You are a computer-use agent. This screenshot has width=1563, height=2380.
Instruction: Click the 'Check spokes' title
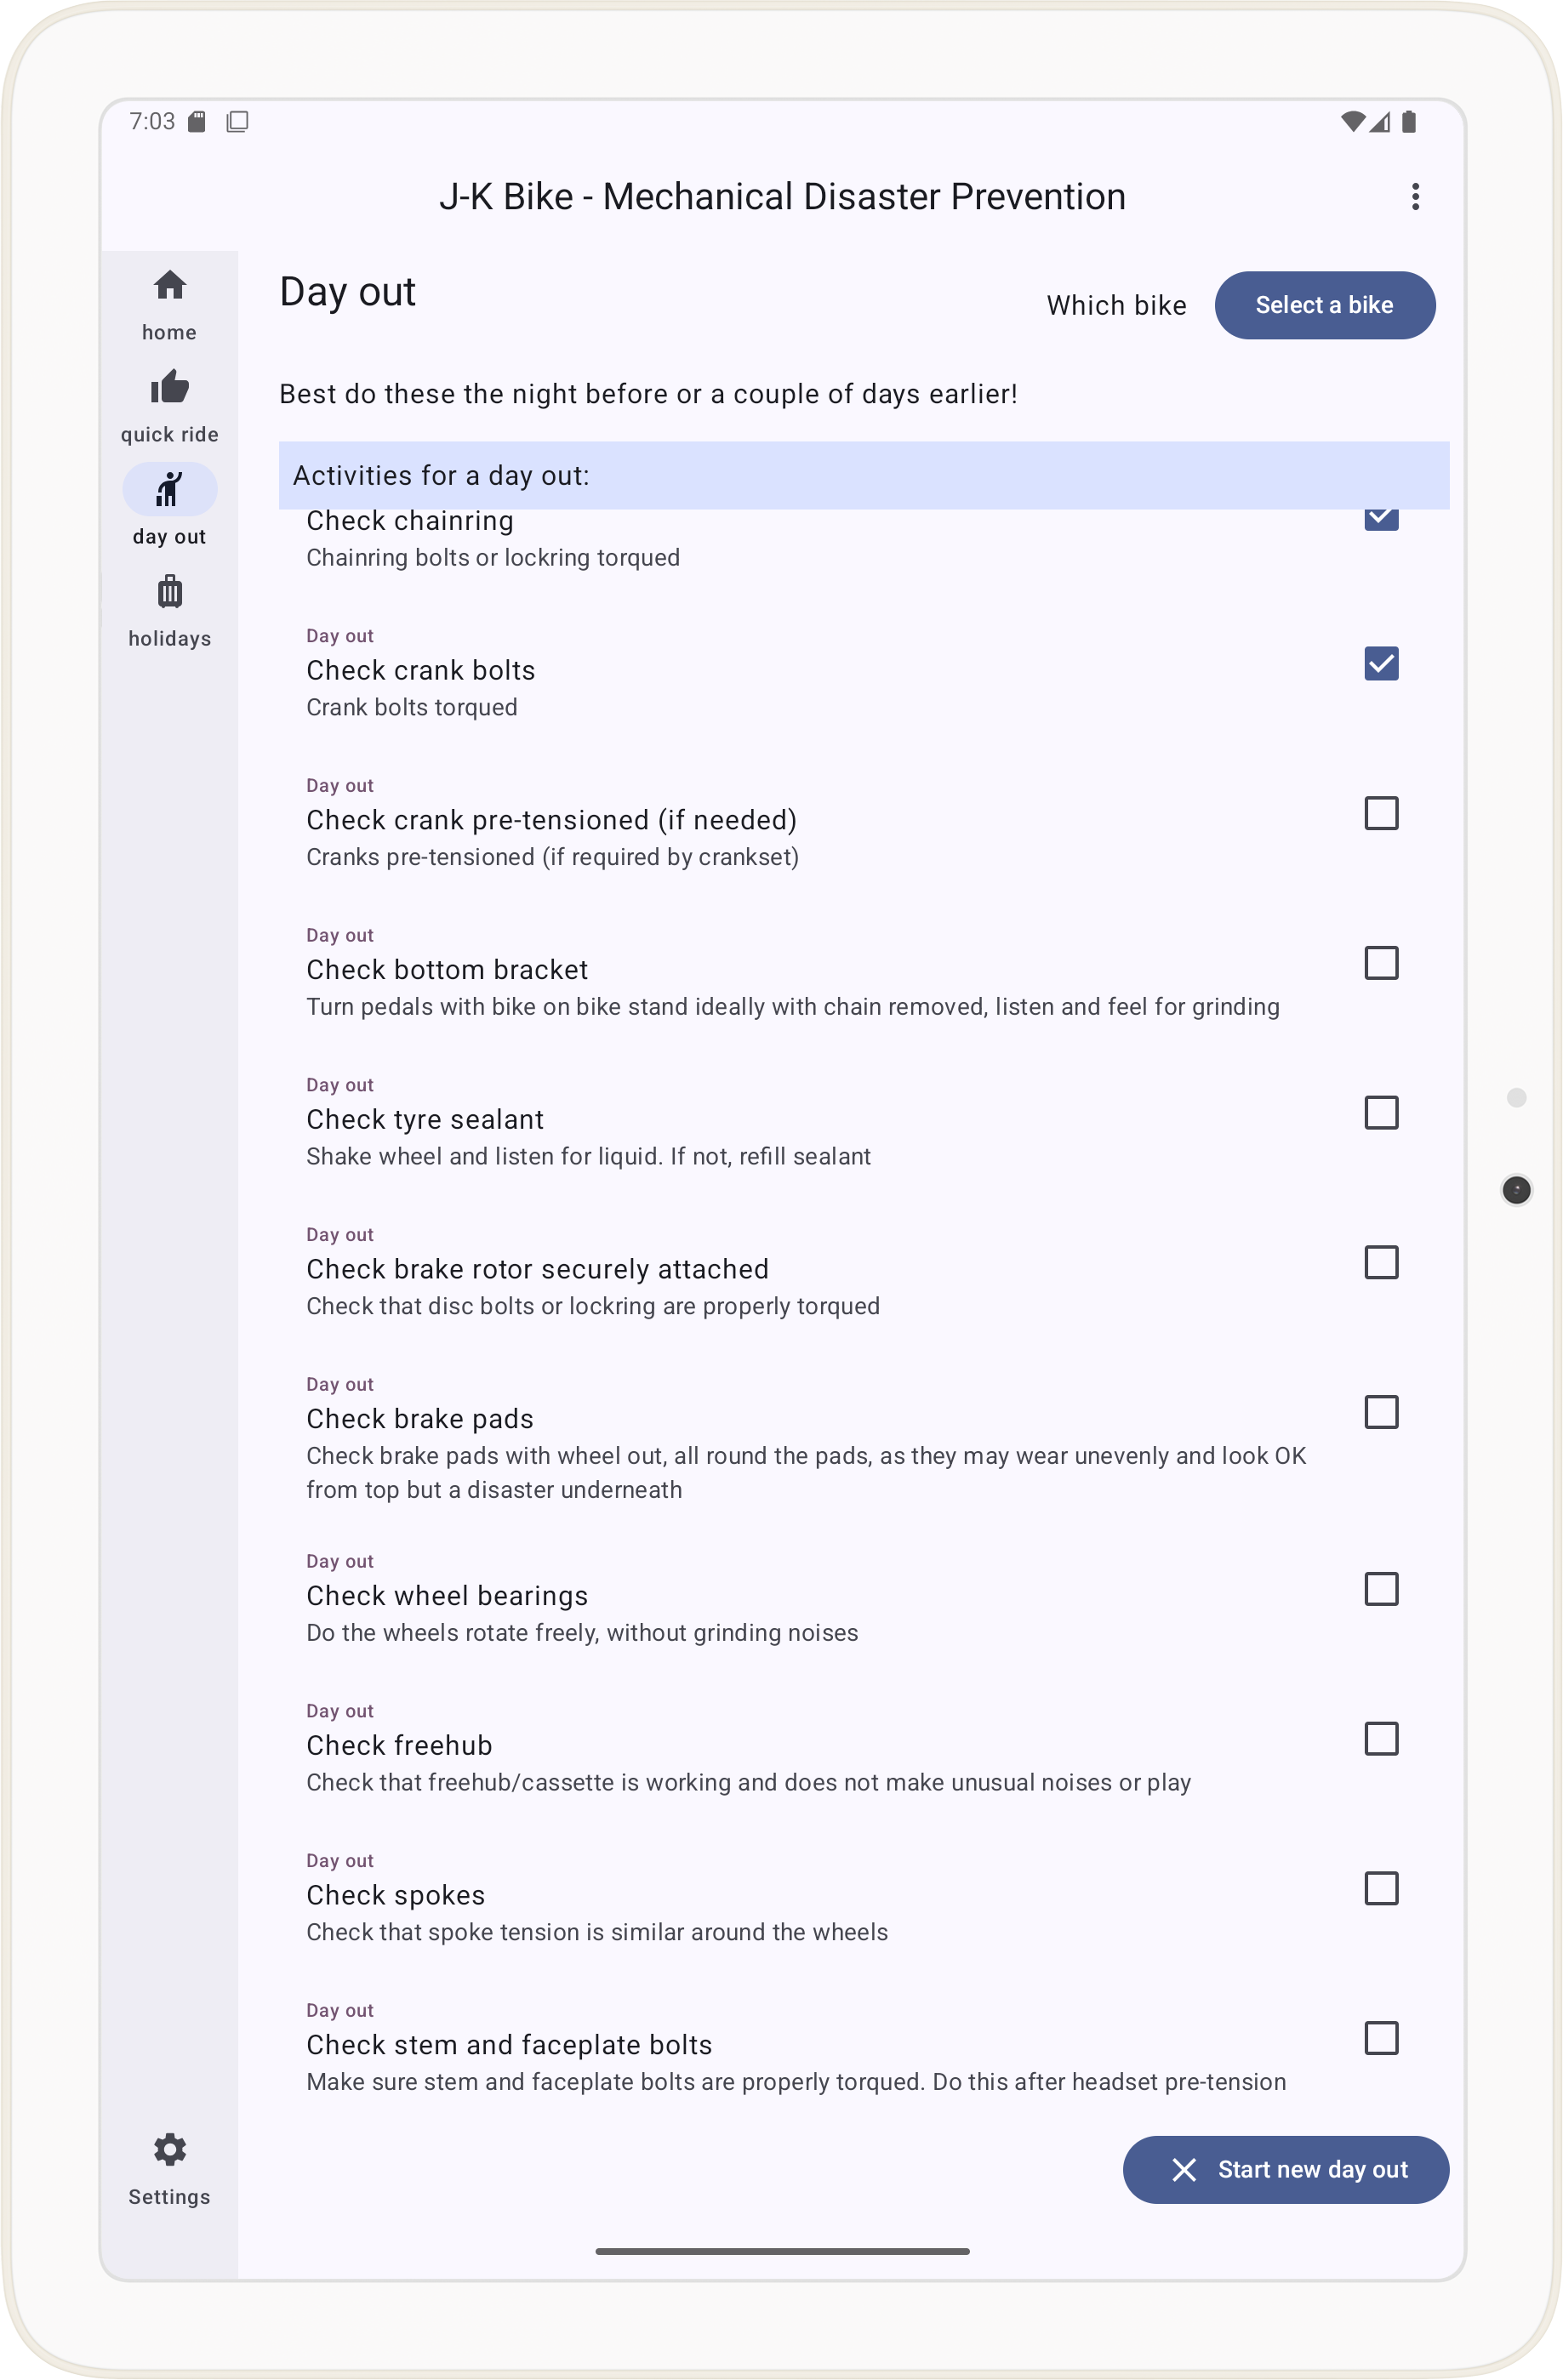click(395, 1895)
